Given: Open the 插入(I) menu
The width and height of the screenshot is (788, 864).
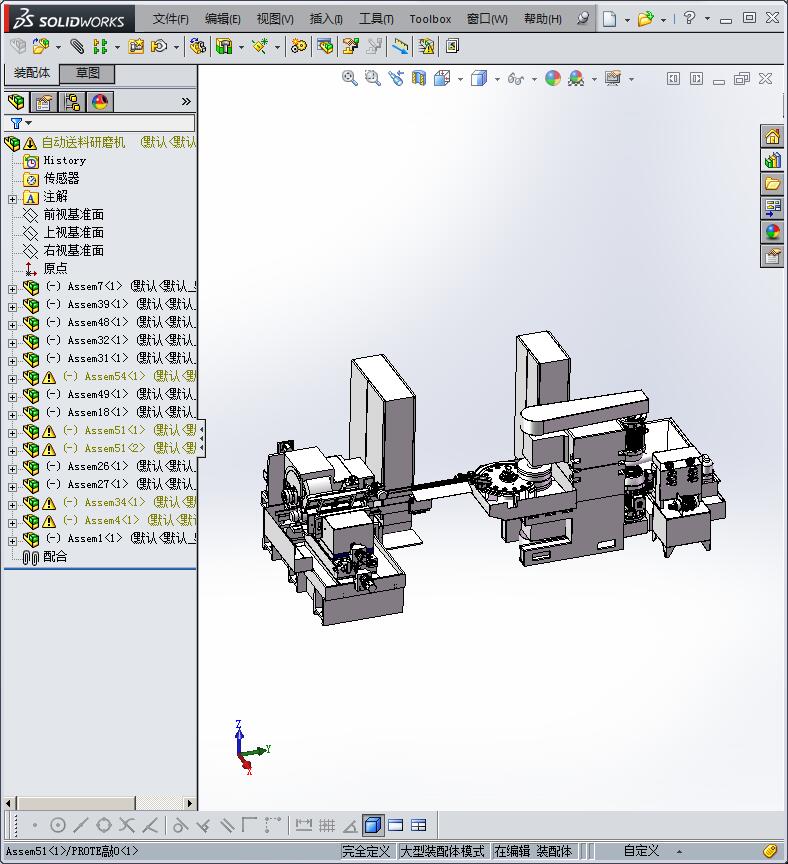Looking at the screenshot, I should [326, 19].
